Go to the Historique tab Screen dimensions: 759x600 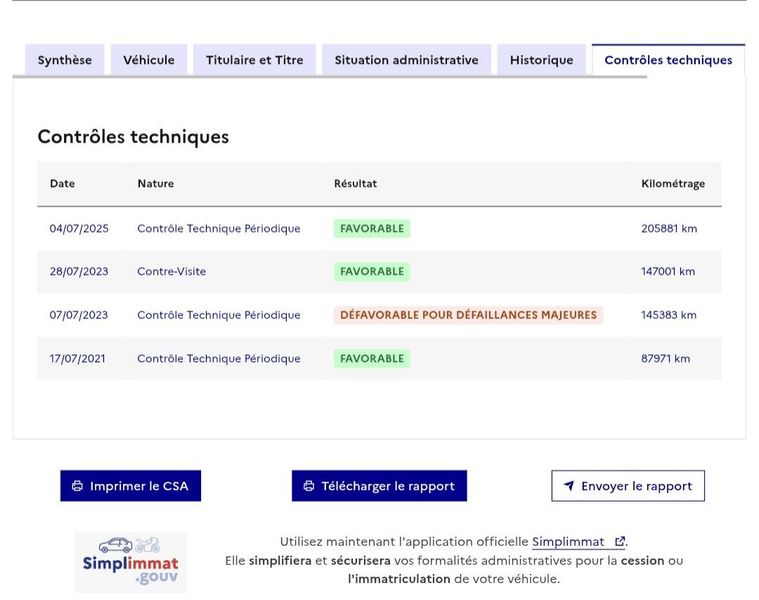pos(541,60)
